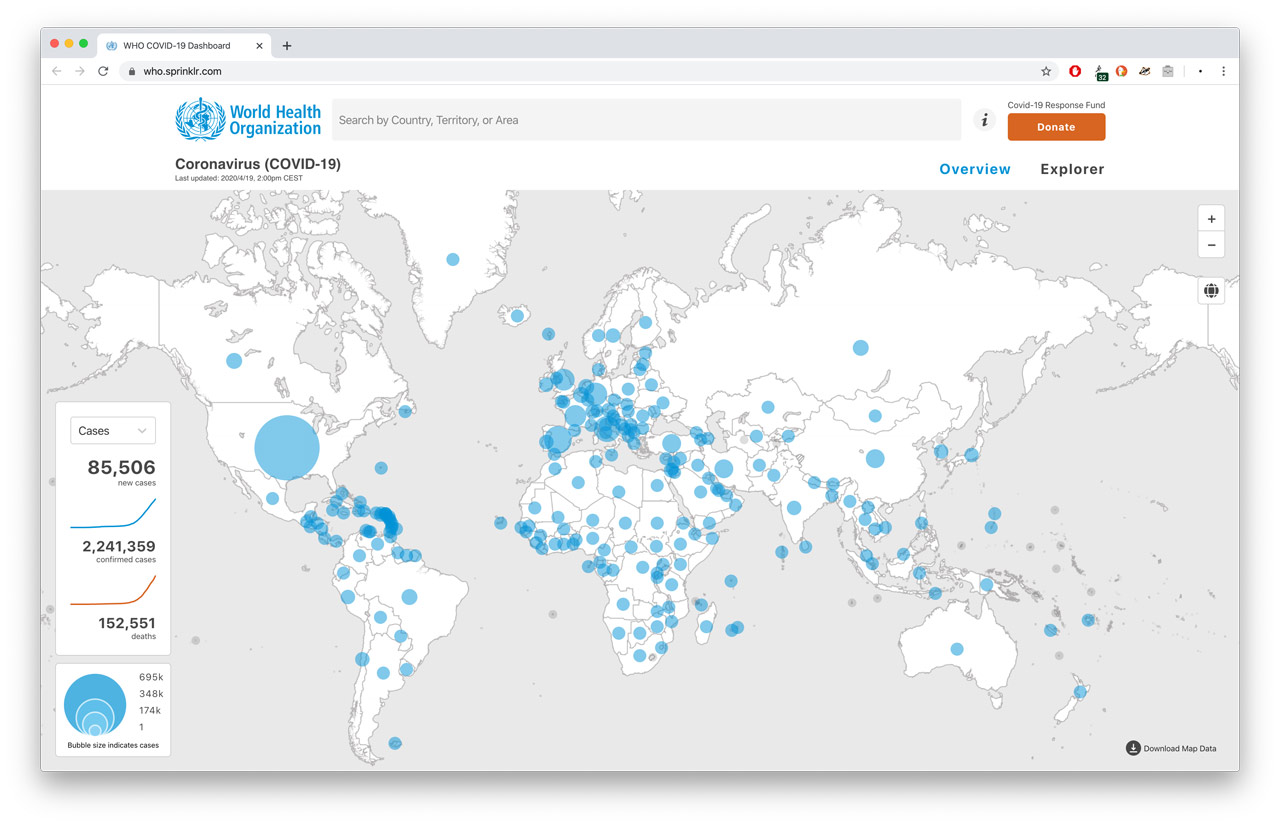Open the DuckDuckGo extension

(1121, 71)
